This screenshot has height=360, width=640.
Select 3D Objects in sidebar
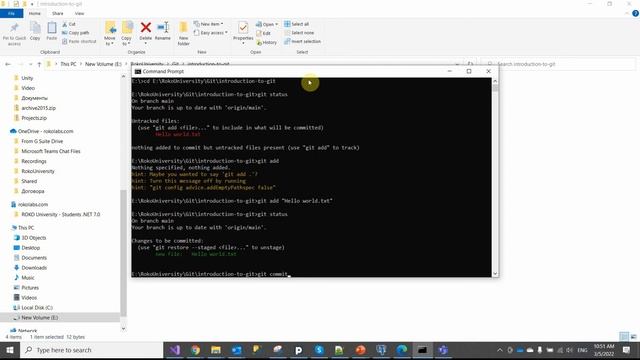tap(33, 238)
